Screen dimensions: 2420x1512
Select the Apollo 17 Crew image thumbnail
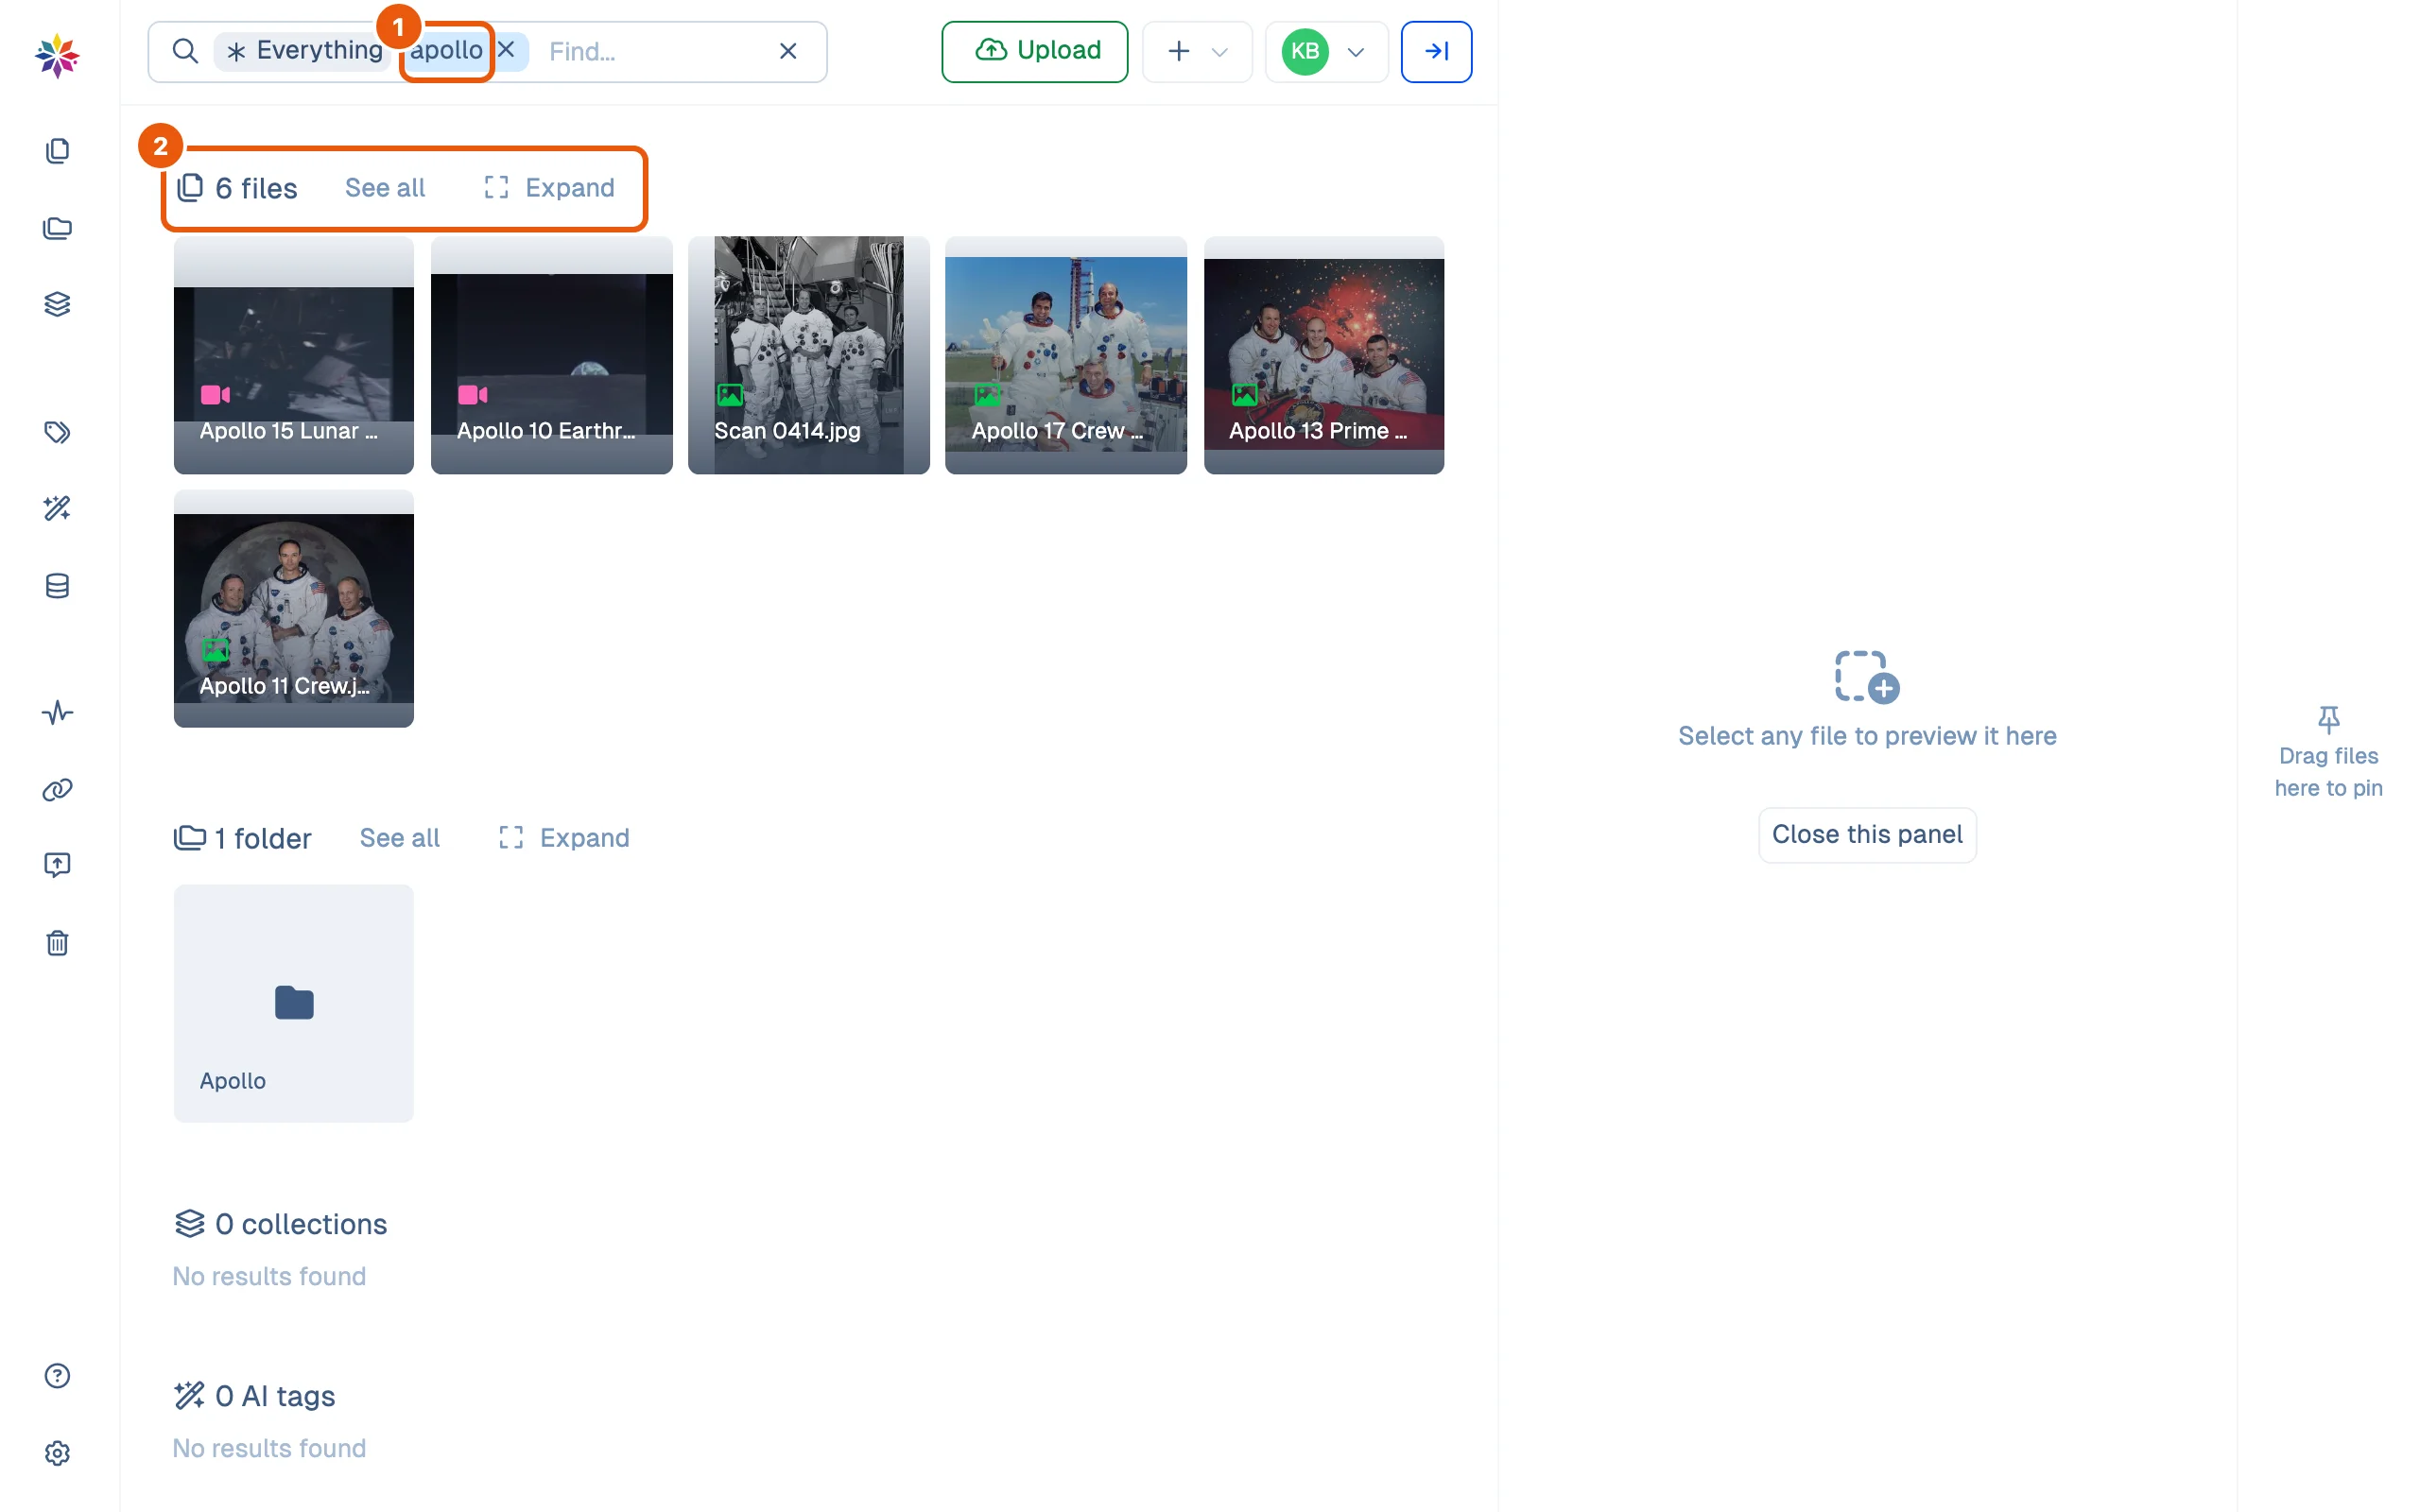1066,355
